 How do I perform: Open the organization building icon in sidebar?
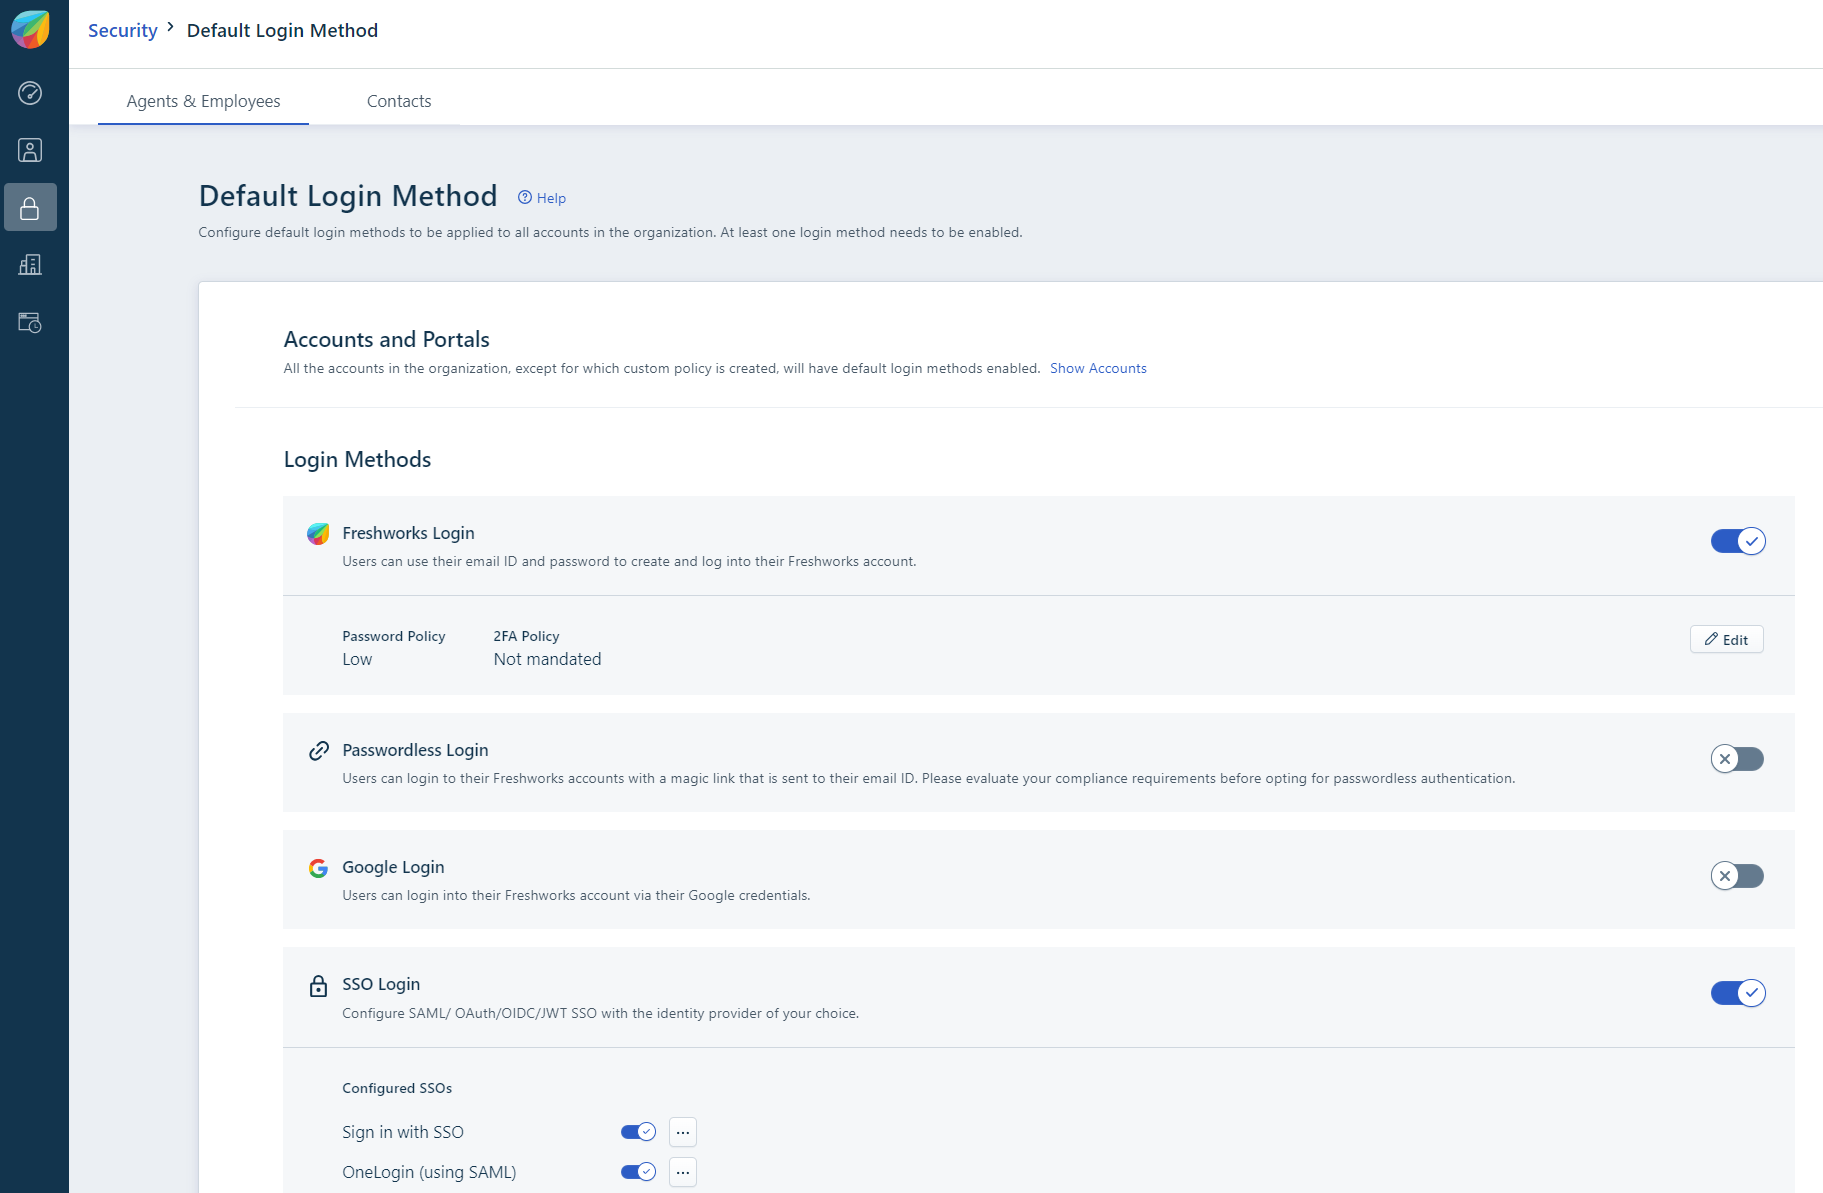[30, 264]
